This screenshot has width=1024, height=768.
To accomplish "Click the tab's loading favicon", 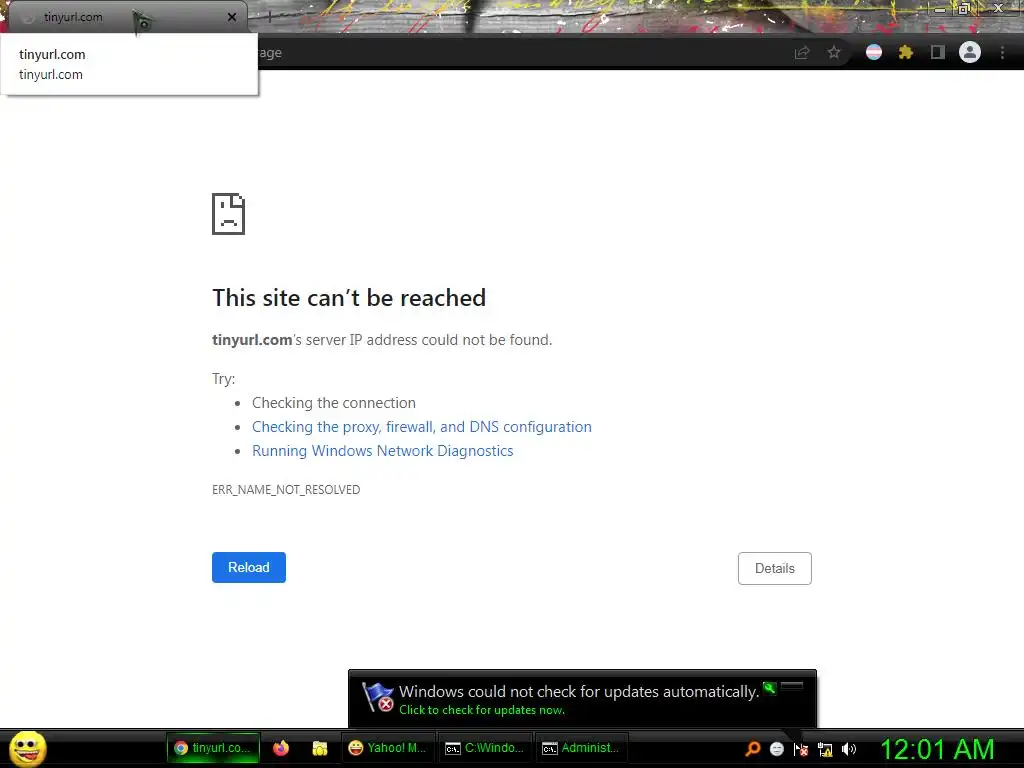I will (27, 18).
